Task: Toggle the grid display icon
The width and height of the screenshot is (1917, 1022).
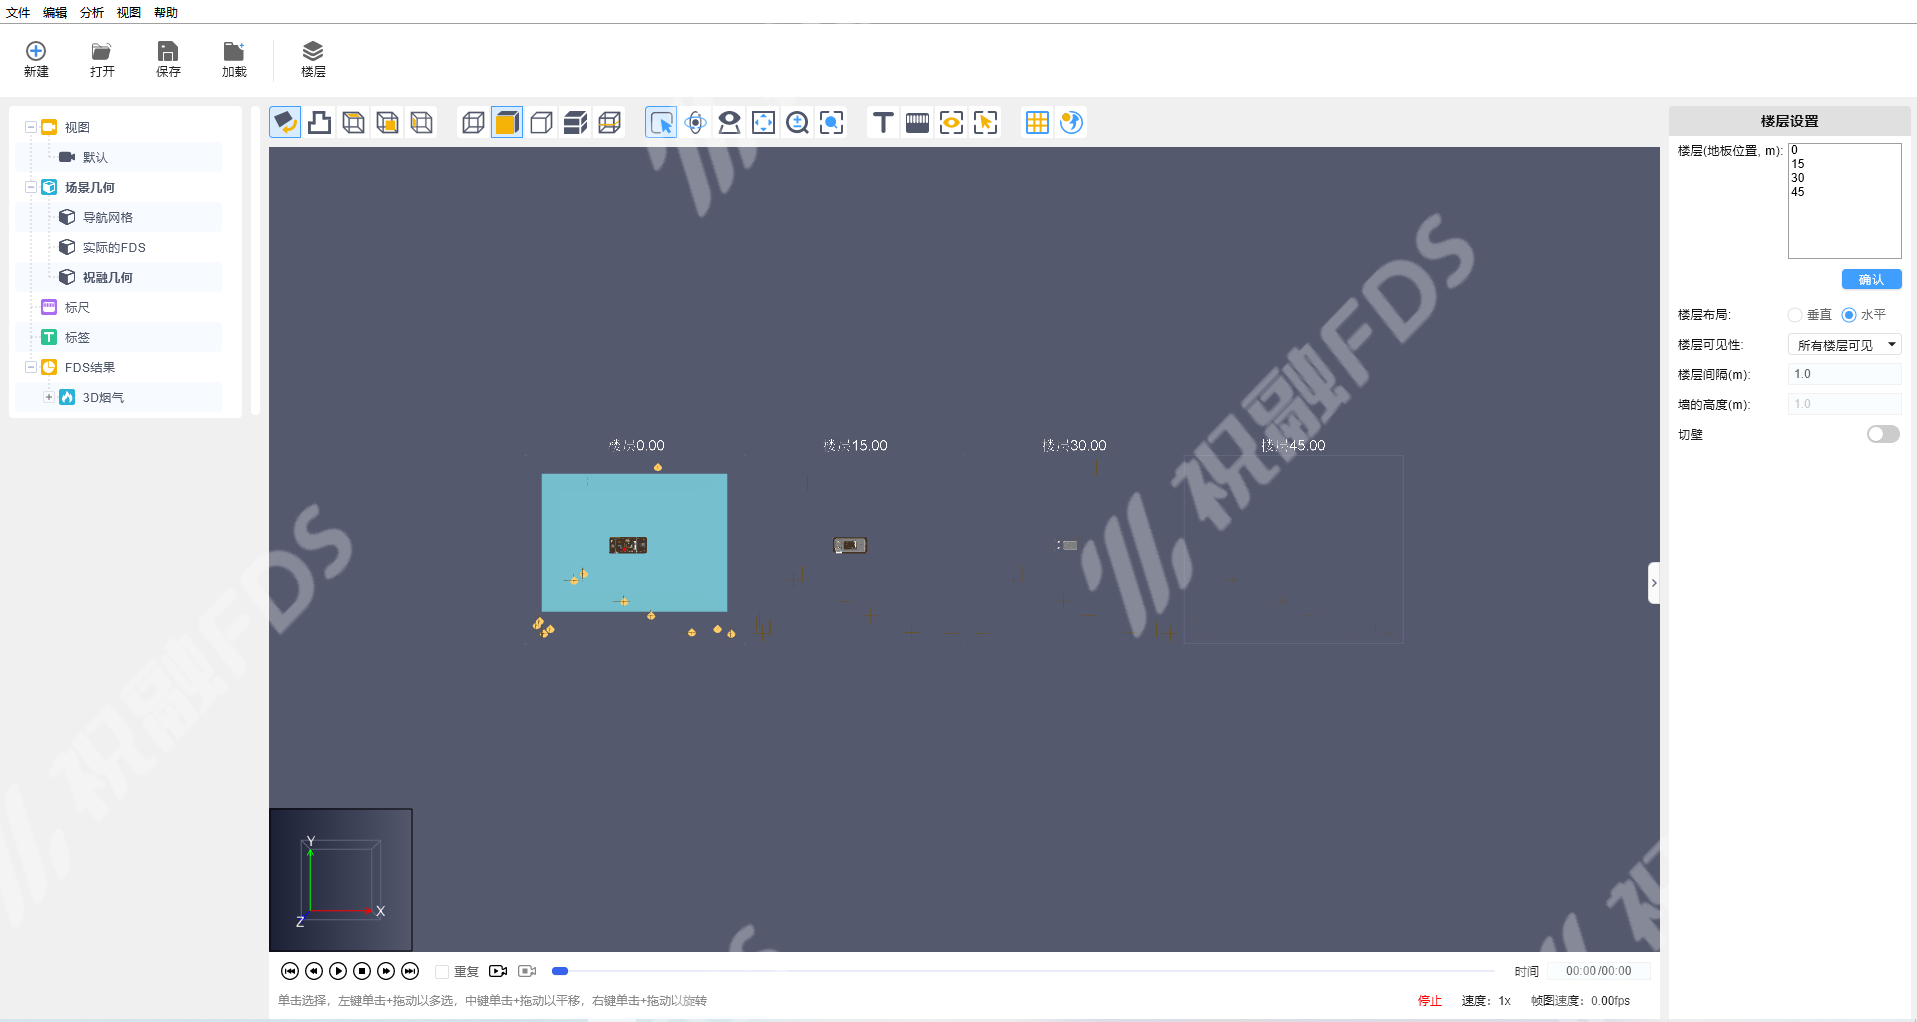Action: pos(1037,123)
